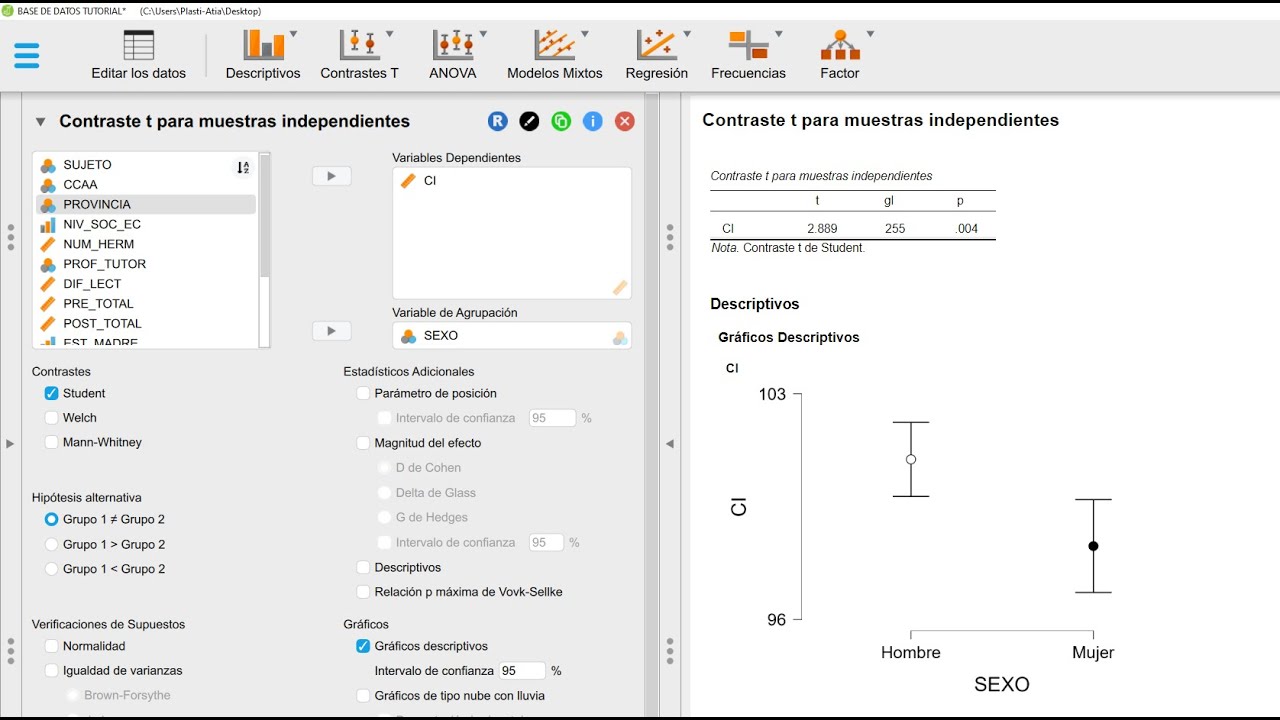Screen dimensions: 1280x720
Task: Select the NIV_SOC_EC variable
Action: coord(145,224)
